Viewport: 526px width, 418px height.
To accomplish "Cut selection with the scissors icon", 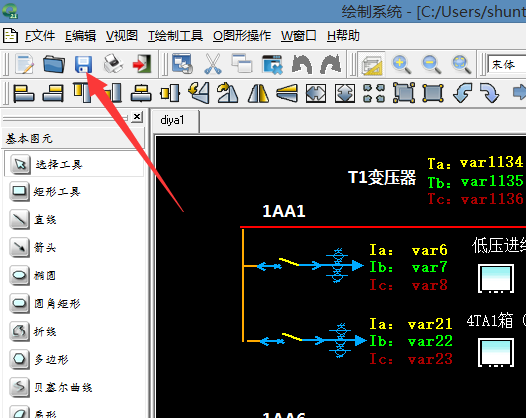I will pos(213,64).
